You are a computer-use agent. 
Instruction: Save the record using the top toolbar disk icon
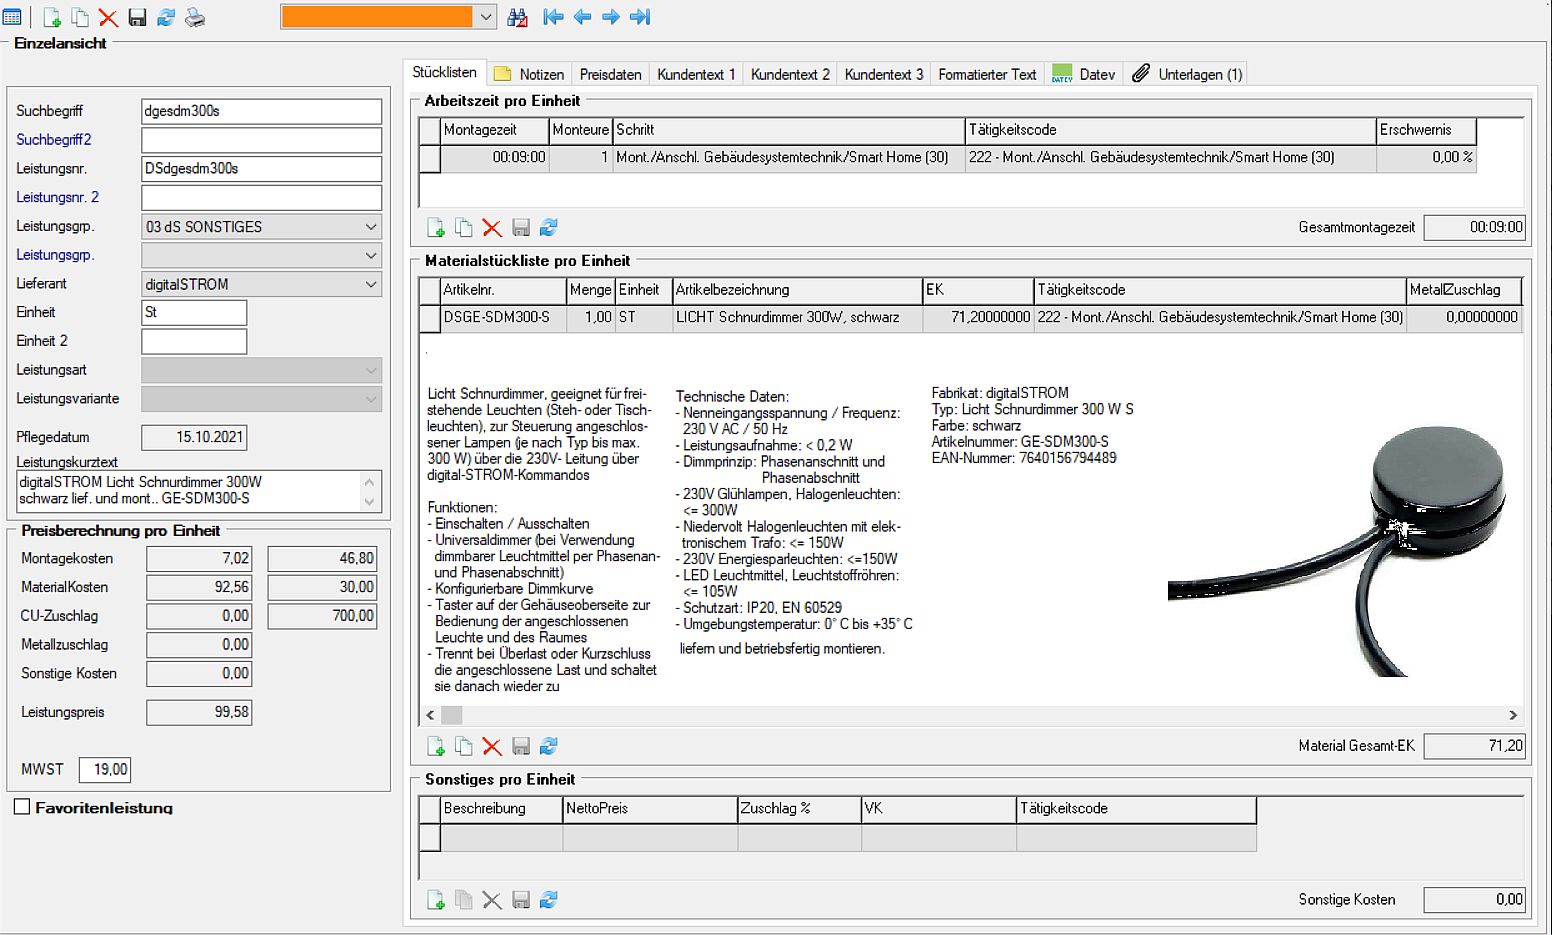click(137, 17)
